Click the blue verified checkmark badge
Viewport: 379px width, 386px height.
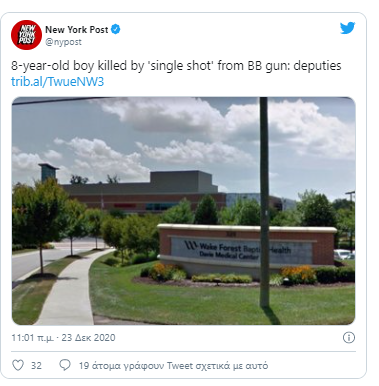click(x=116, y=30)
